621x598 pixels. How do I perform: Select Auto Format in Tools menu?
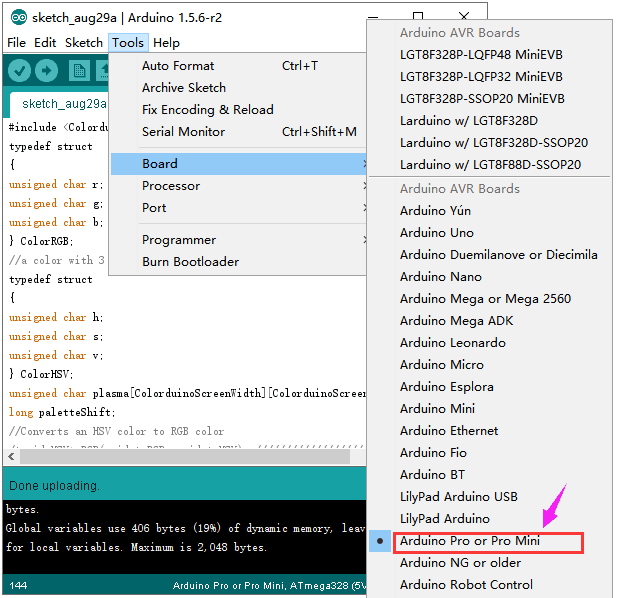[239, 66]
